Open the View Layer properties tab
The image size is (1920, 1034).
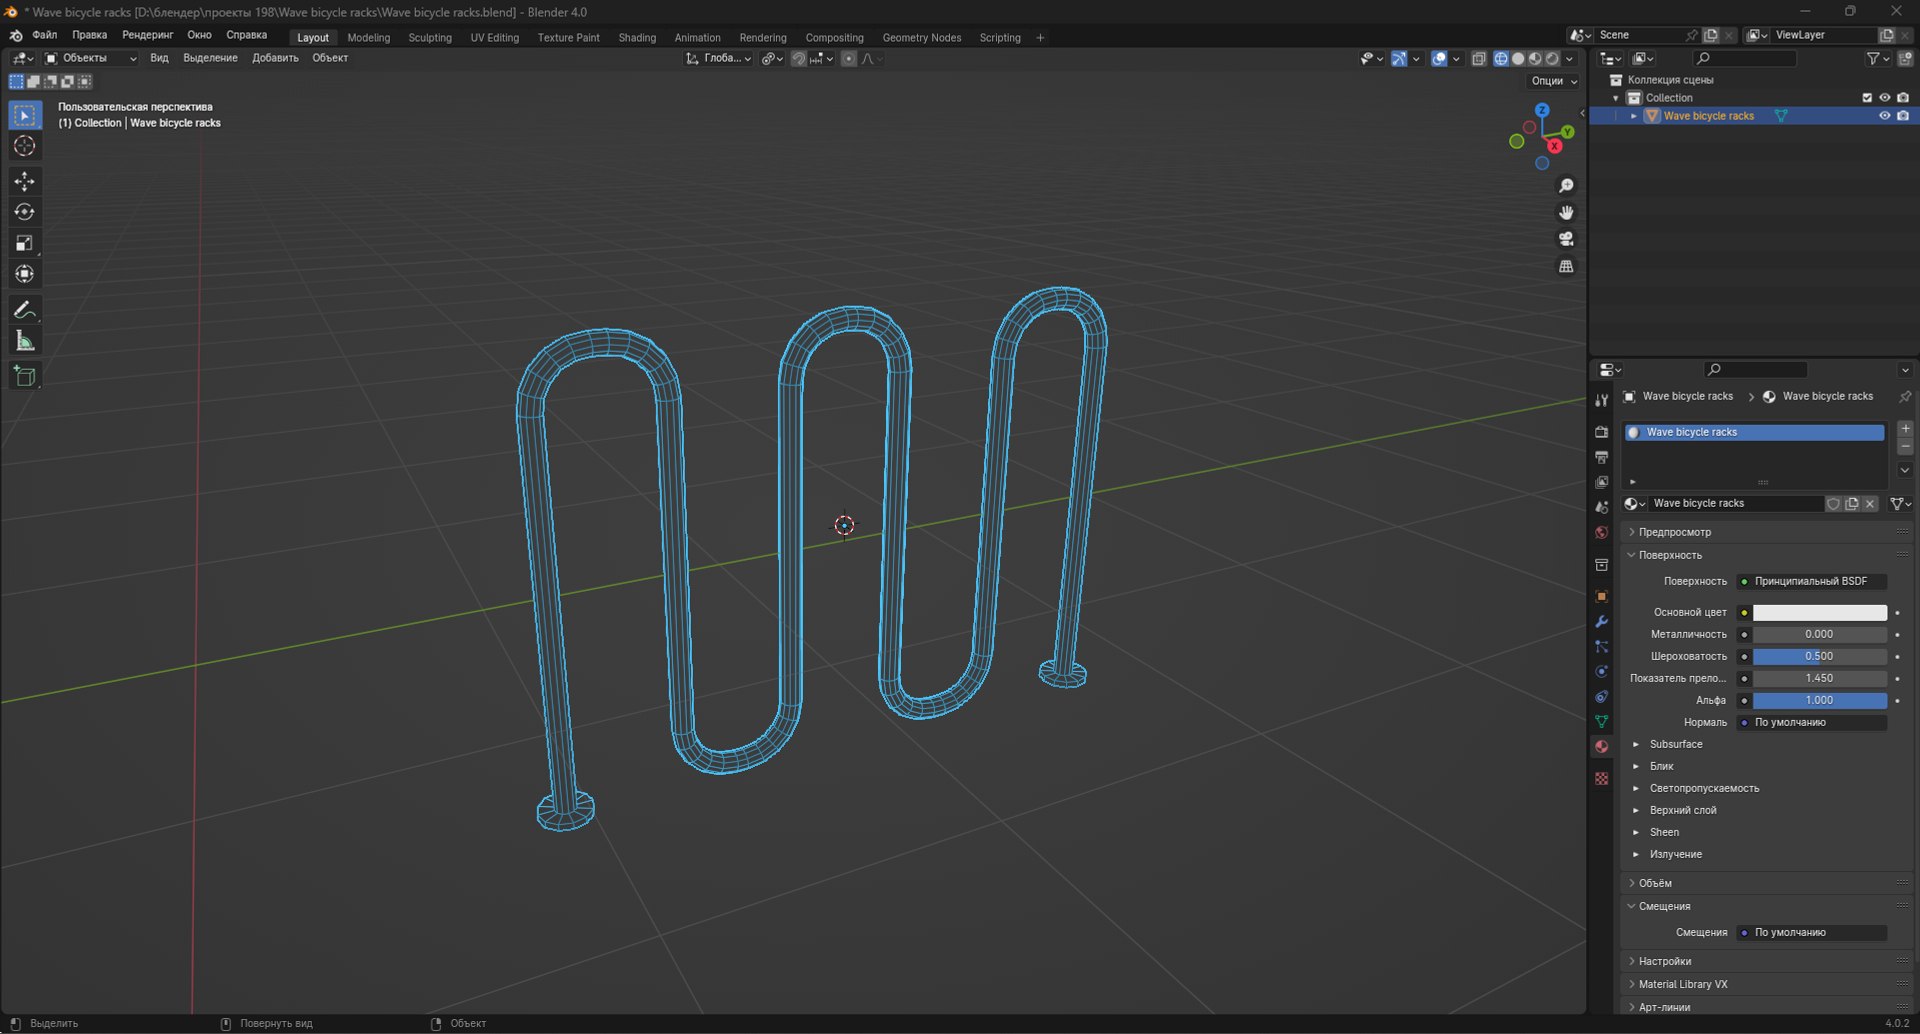[x=1601, y=482]
